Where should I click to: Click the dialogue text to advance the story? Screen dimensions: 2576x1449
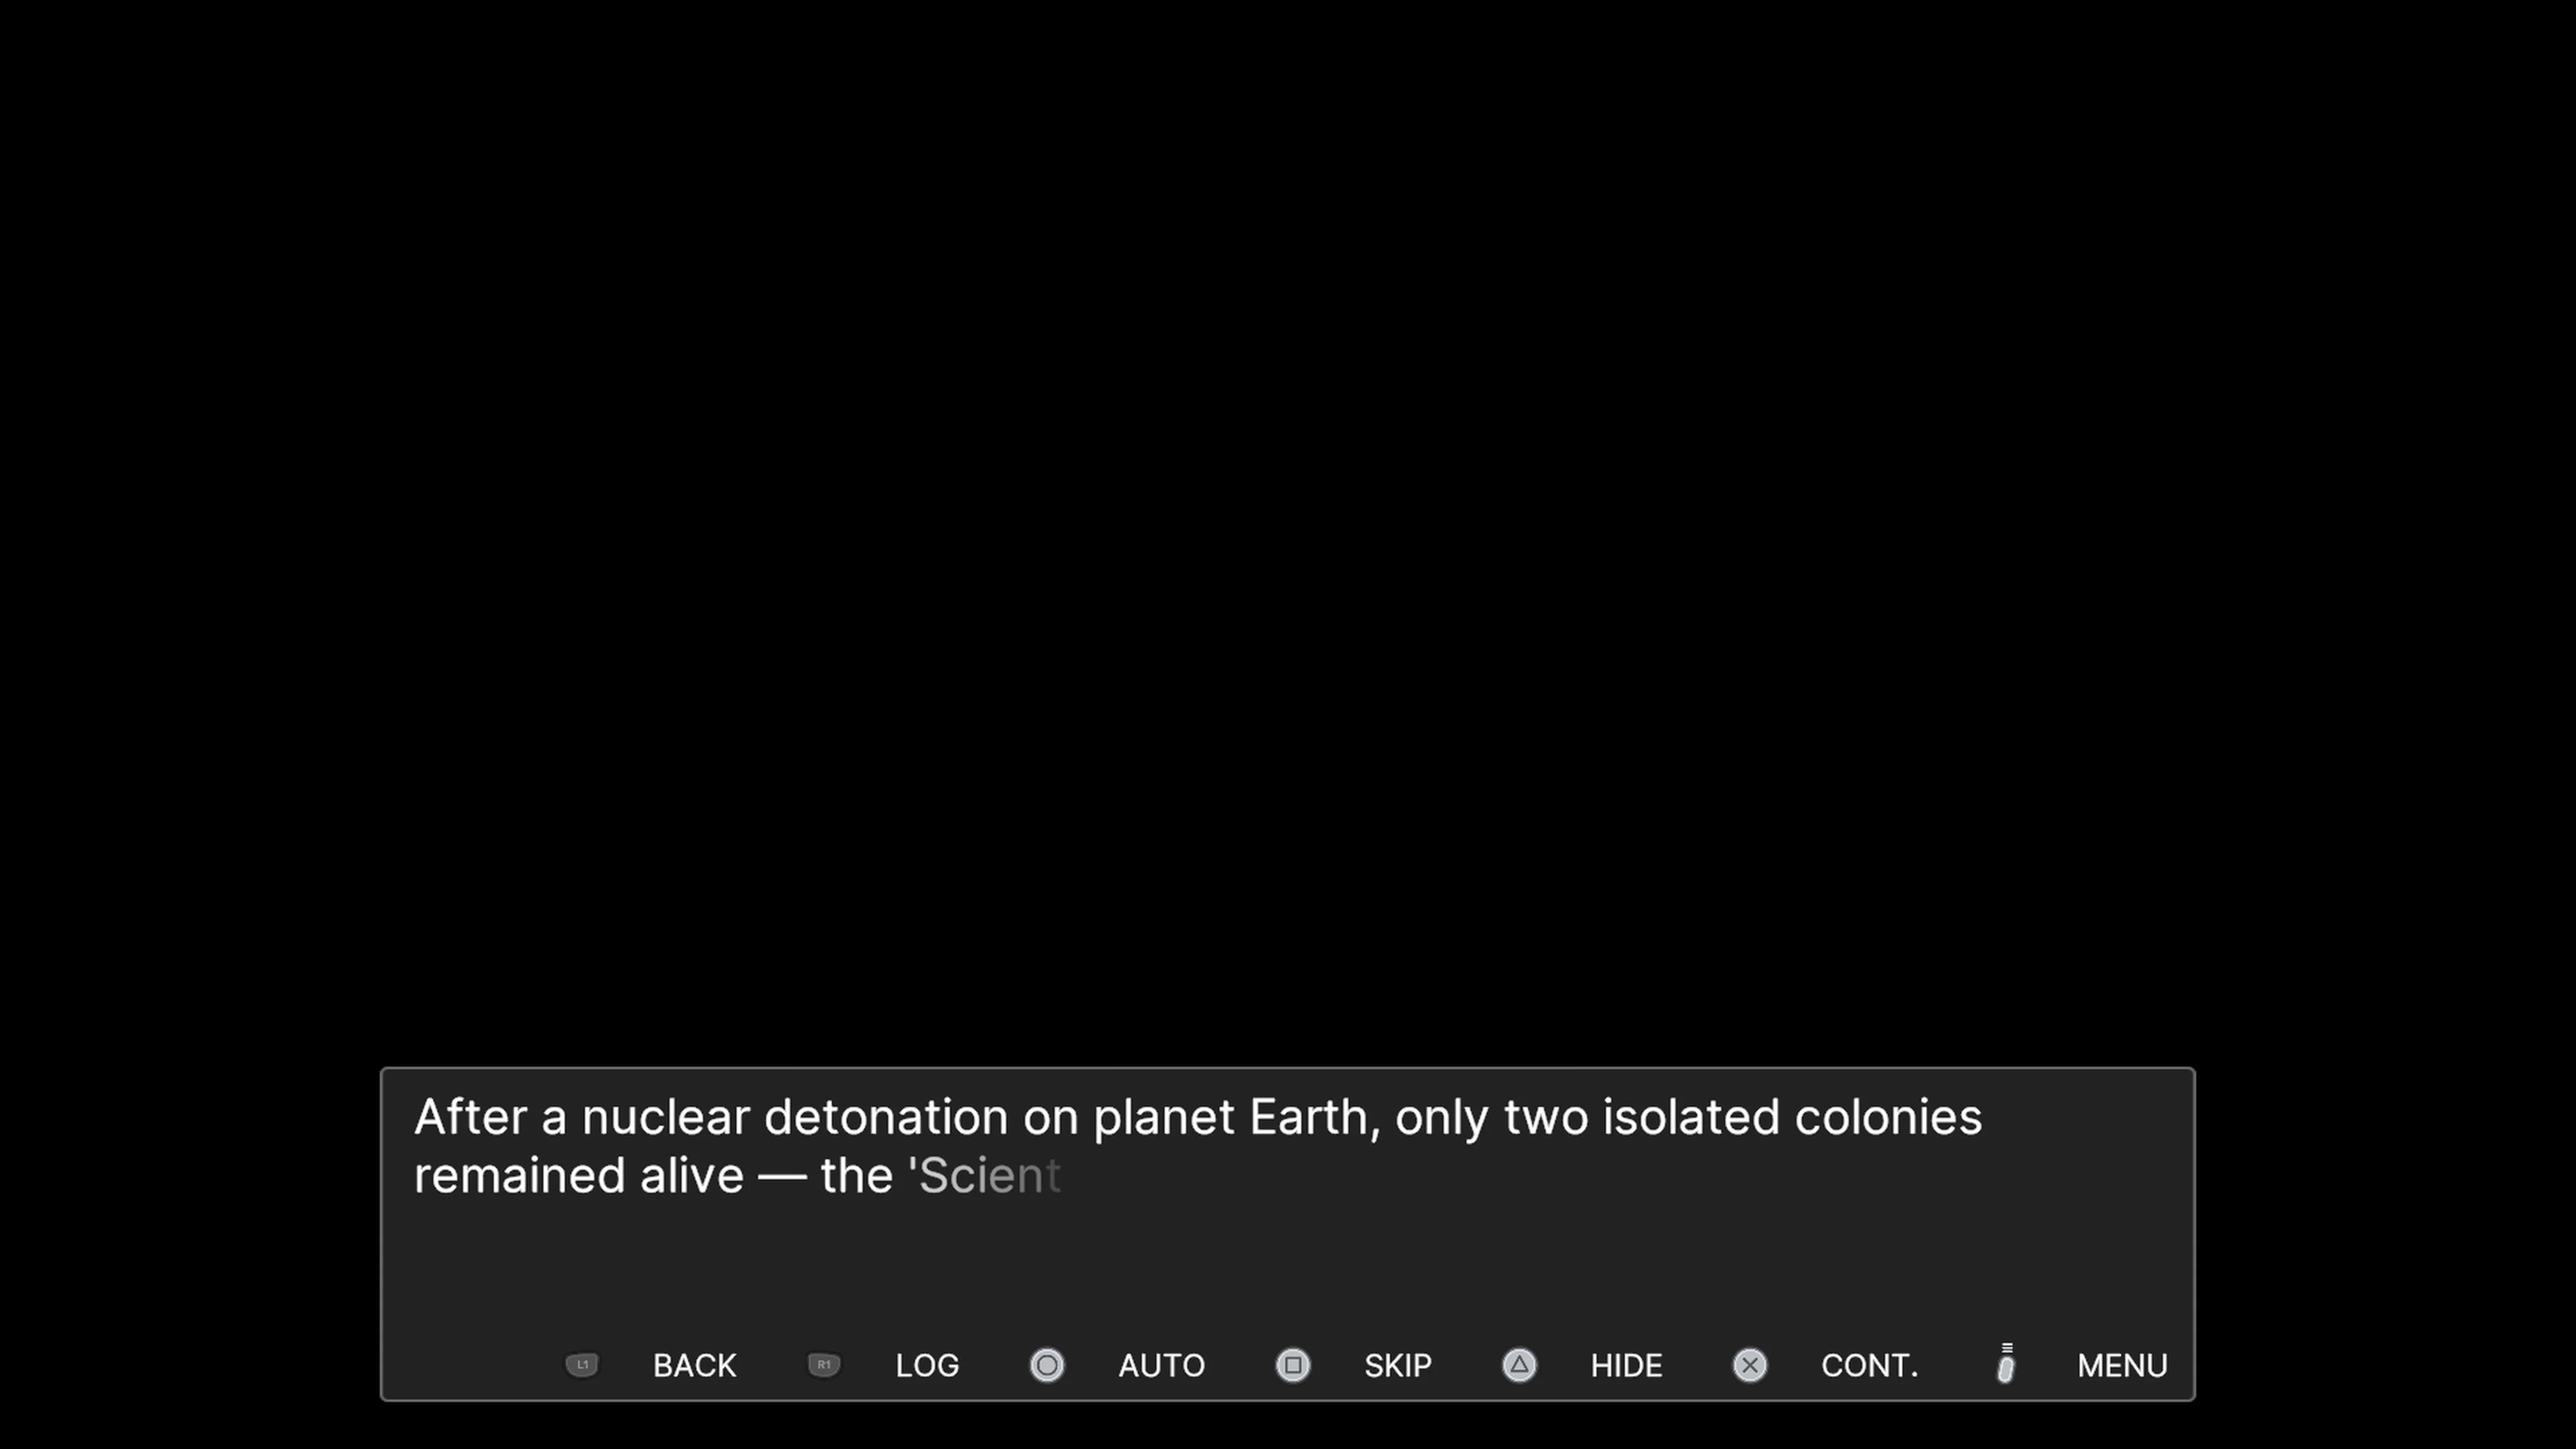coord(1196,1146)
